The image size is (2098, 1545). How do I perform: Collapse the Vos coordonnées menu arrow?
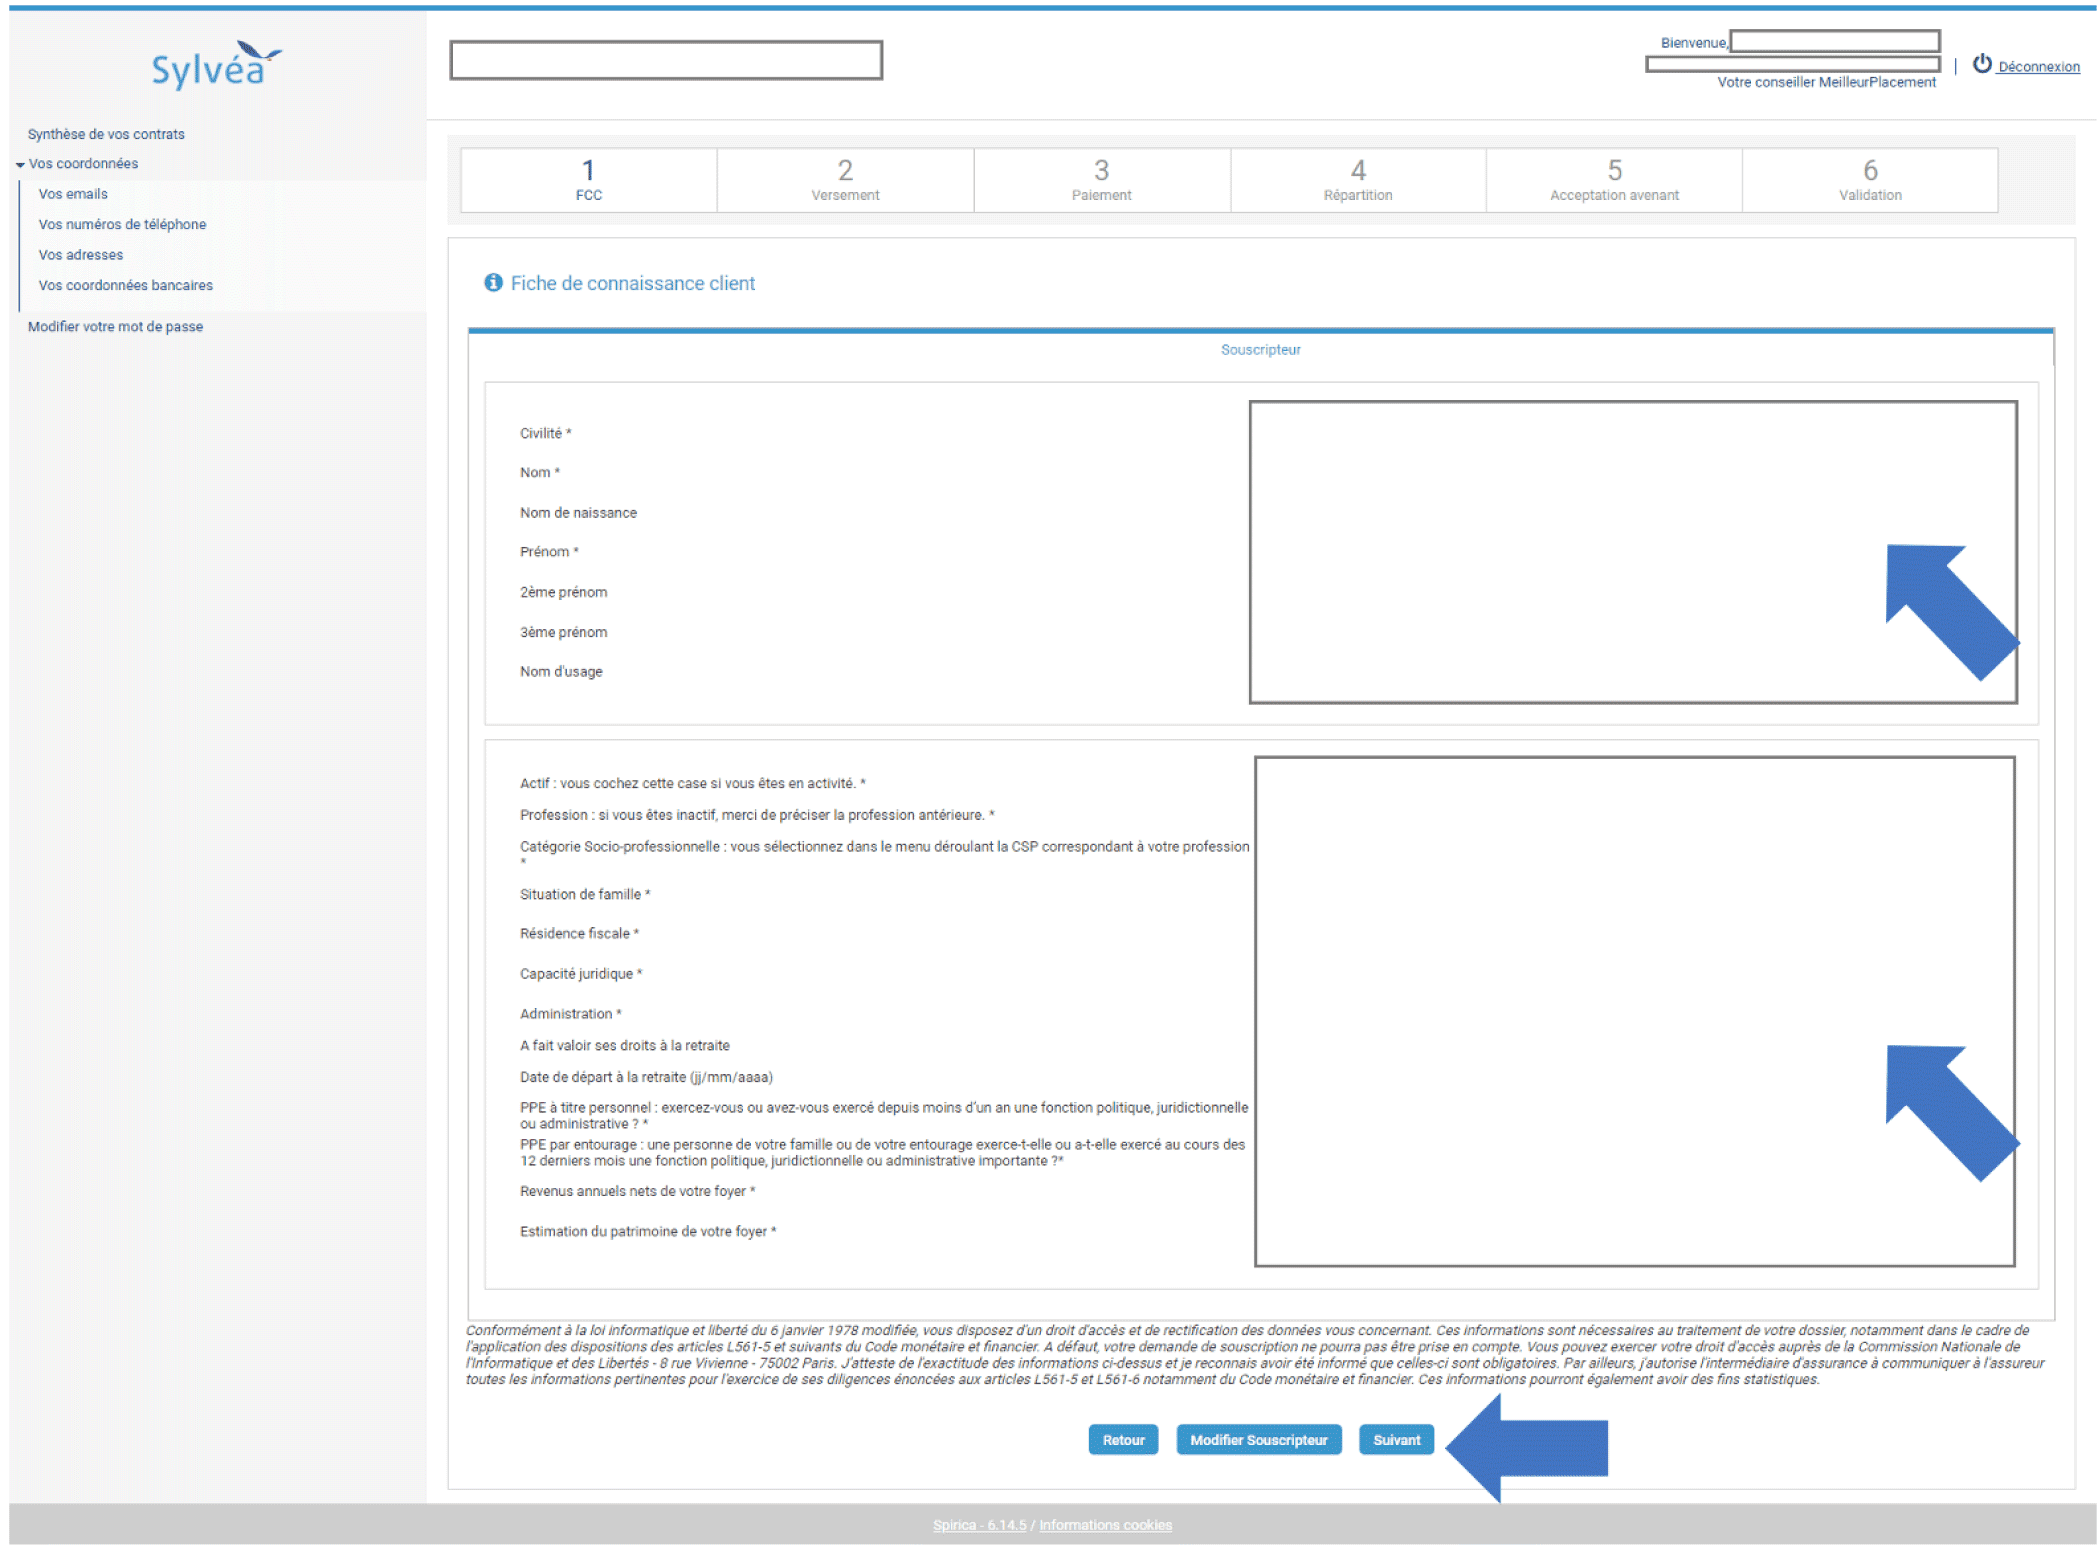(20, 165)
